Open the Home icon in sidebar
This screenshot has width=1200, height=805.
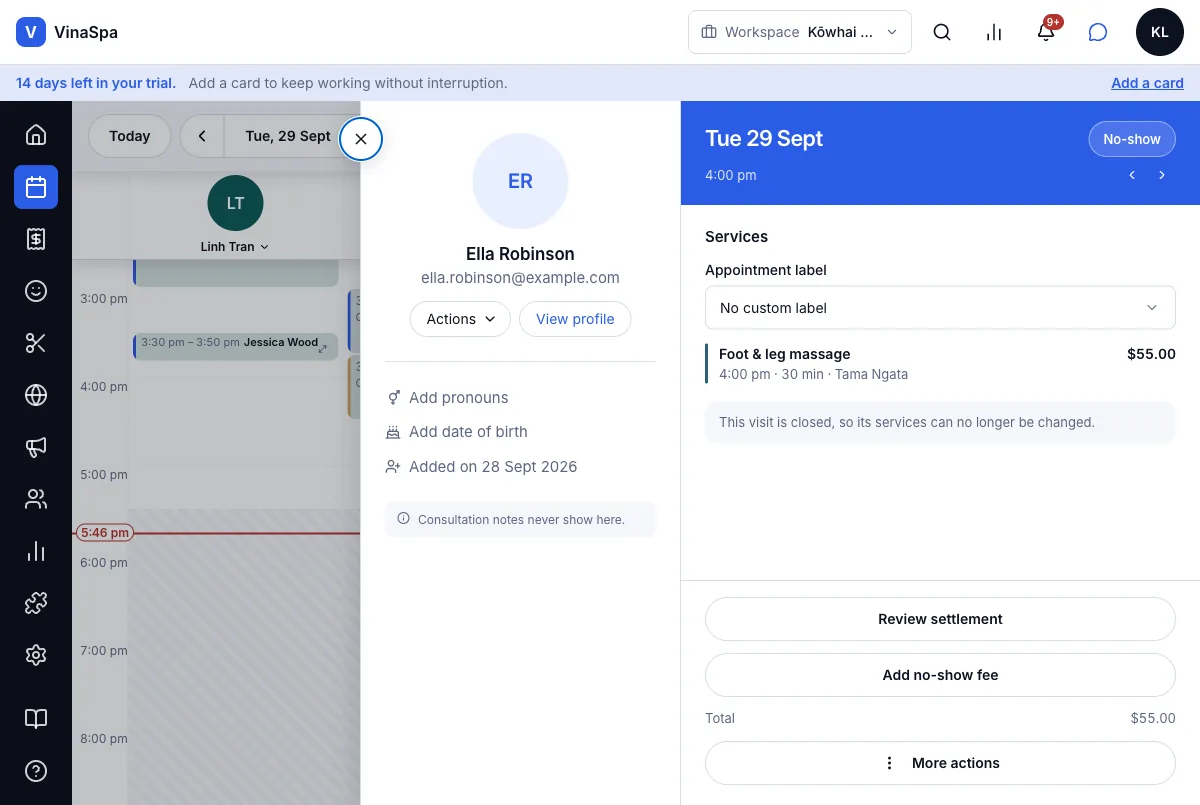pyautogui.click(x=36, y=134)
